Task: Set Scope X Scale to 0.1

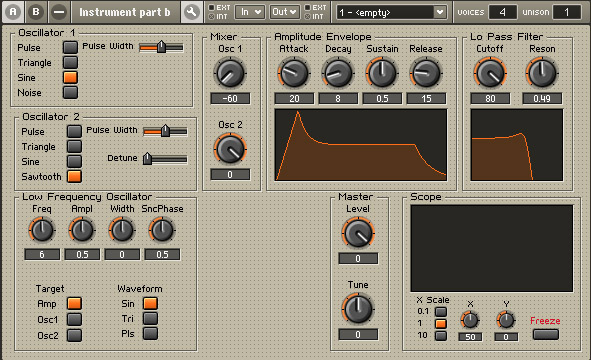Action: tap(441, 312)
